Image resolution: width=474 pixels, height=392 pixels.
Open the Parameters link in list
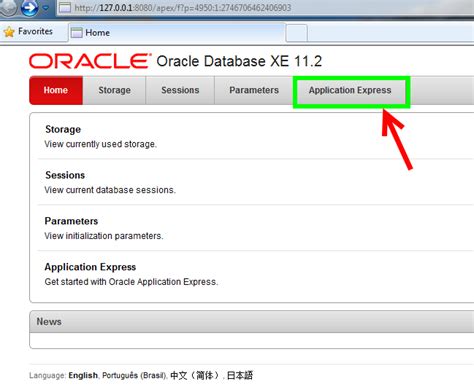[x=71, y=221]
